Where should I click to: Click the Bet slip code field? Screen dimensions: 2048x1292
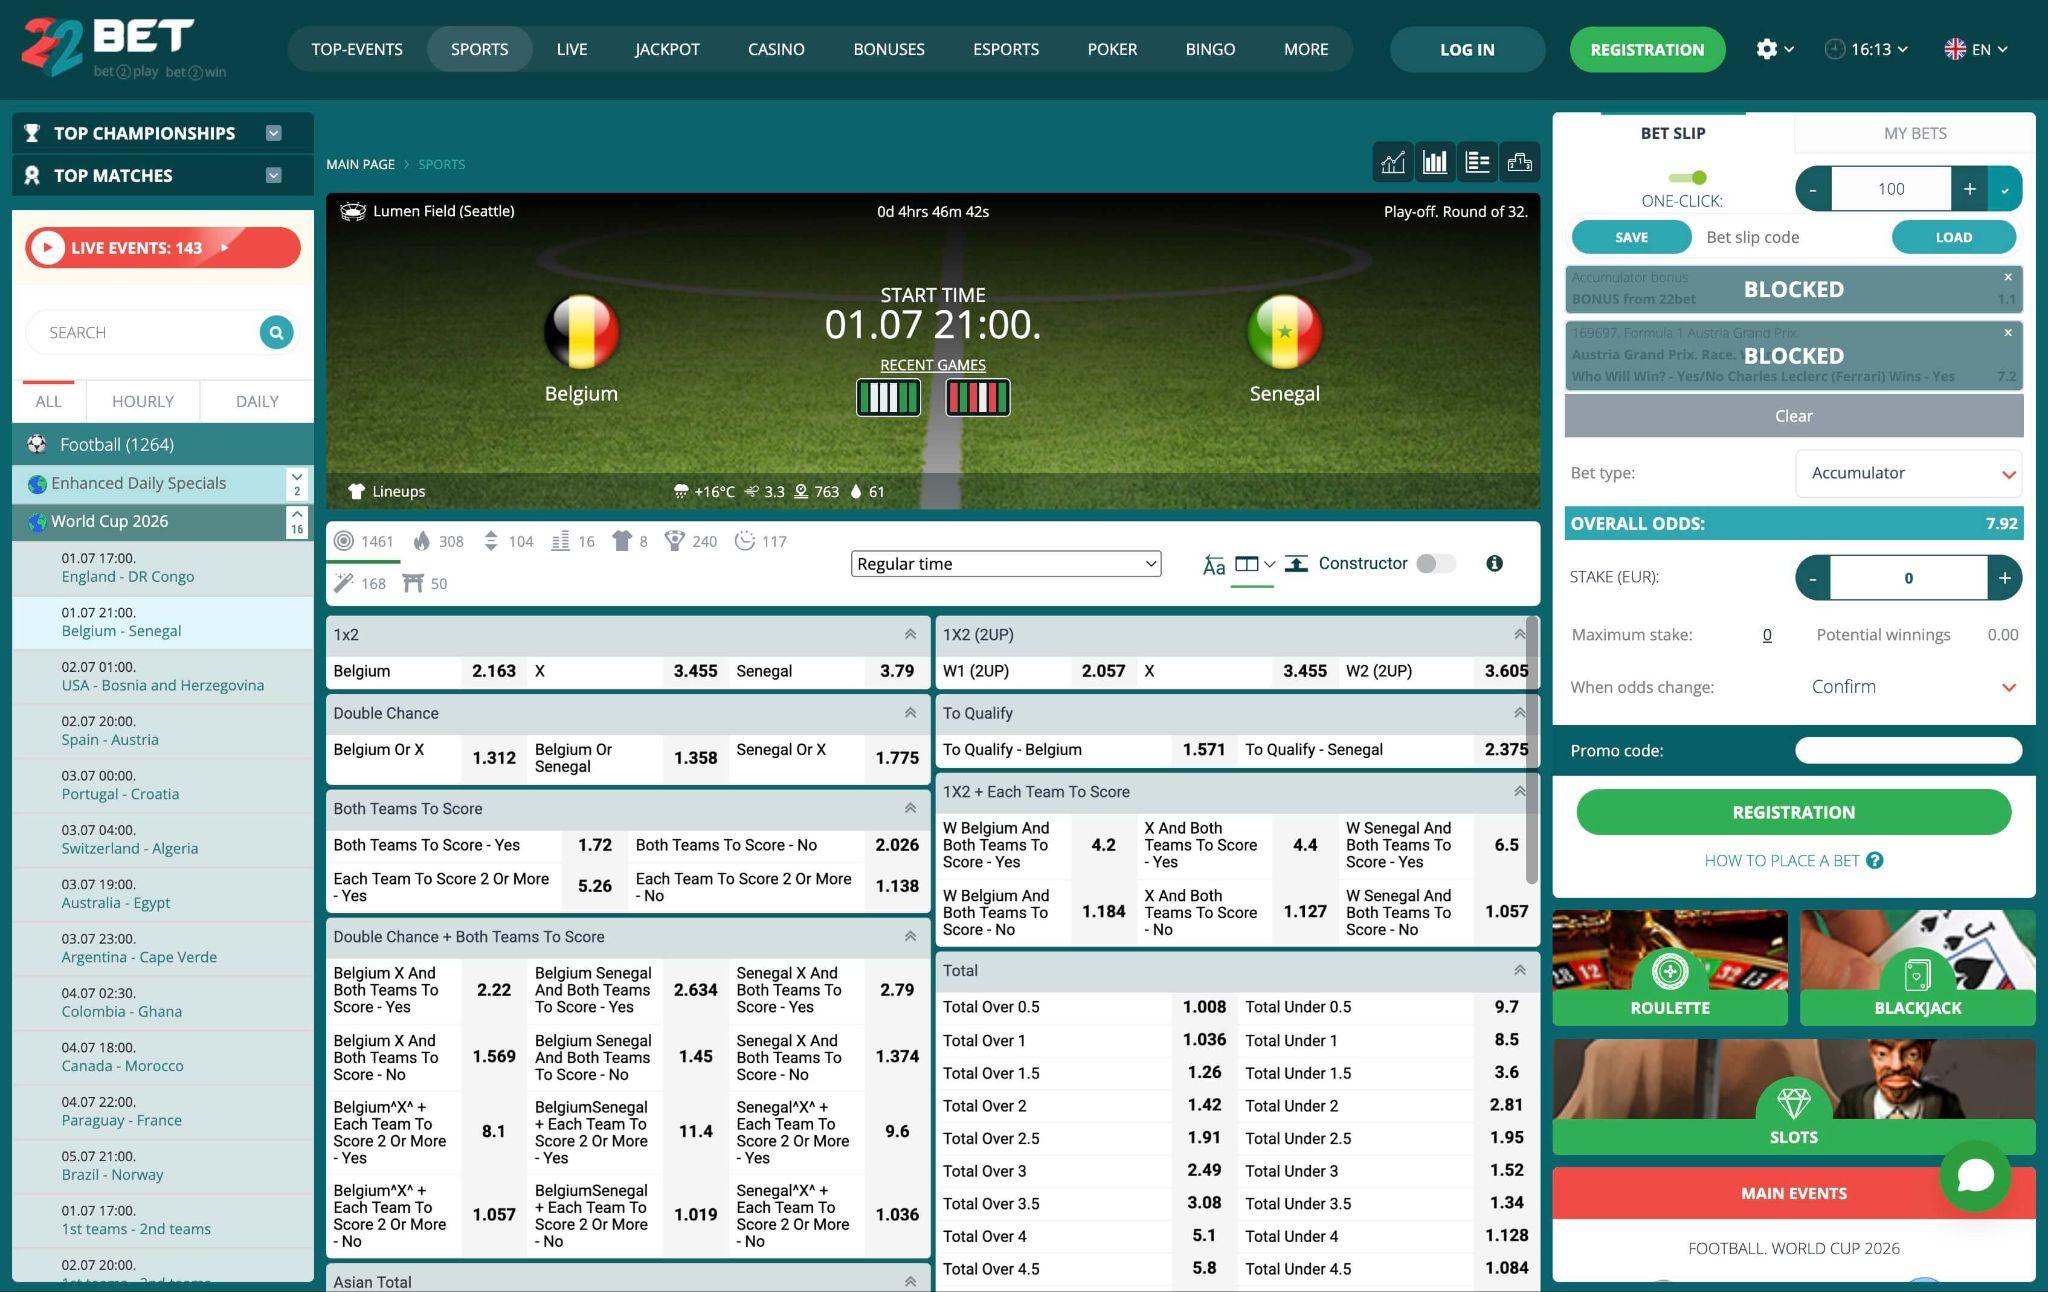[x=1790, y=237]
